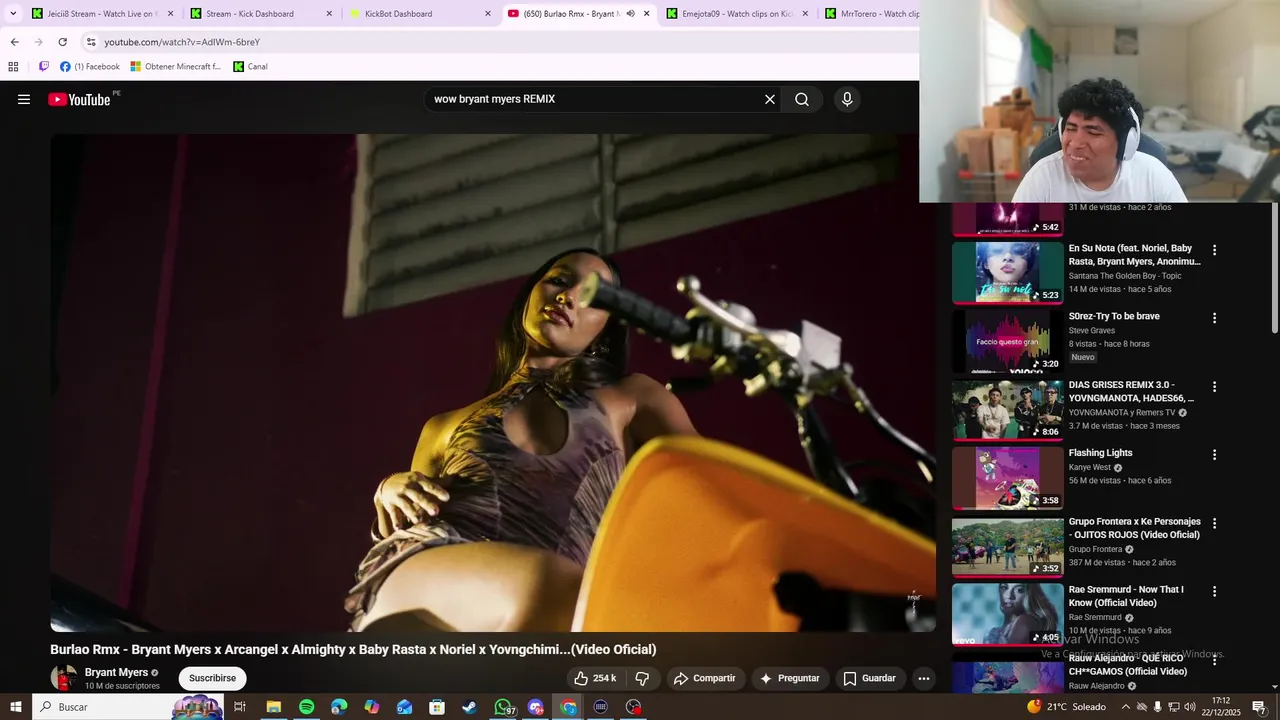Screen dimensions: 1280x720
Task: Open options for Flashing Lights video
Action: coord(1215,454)
